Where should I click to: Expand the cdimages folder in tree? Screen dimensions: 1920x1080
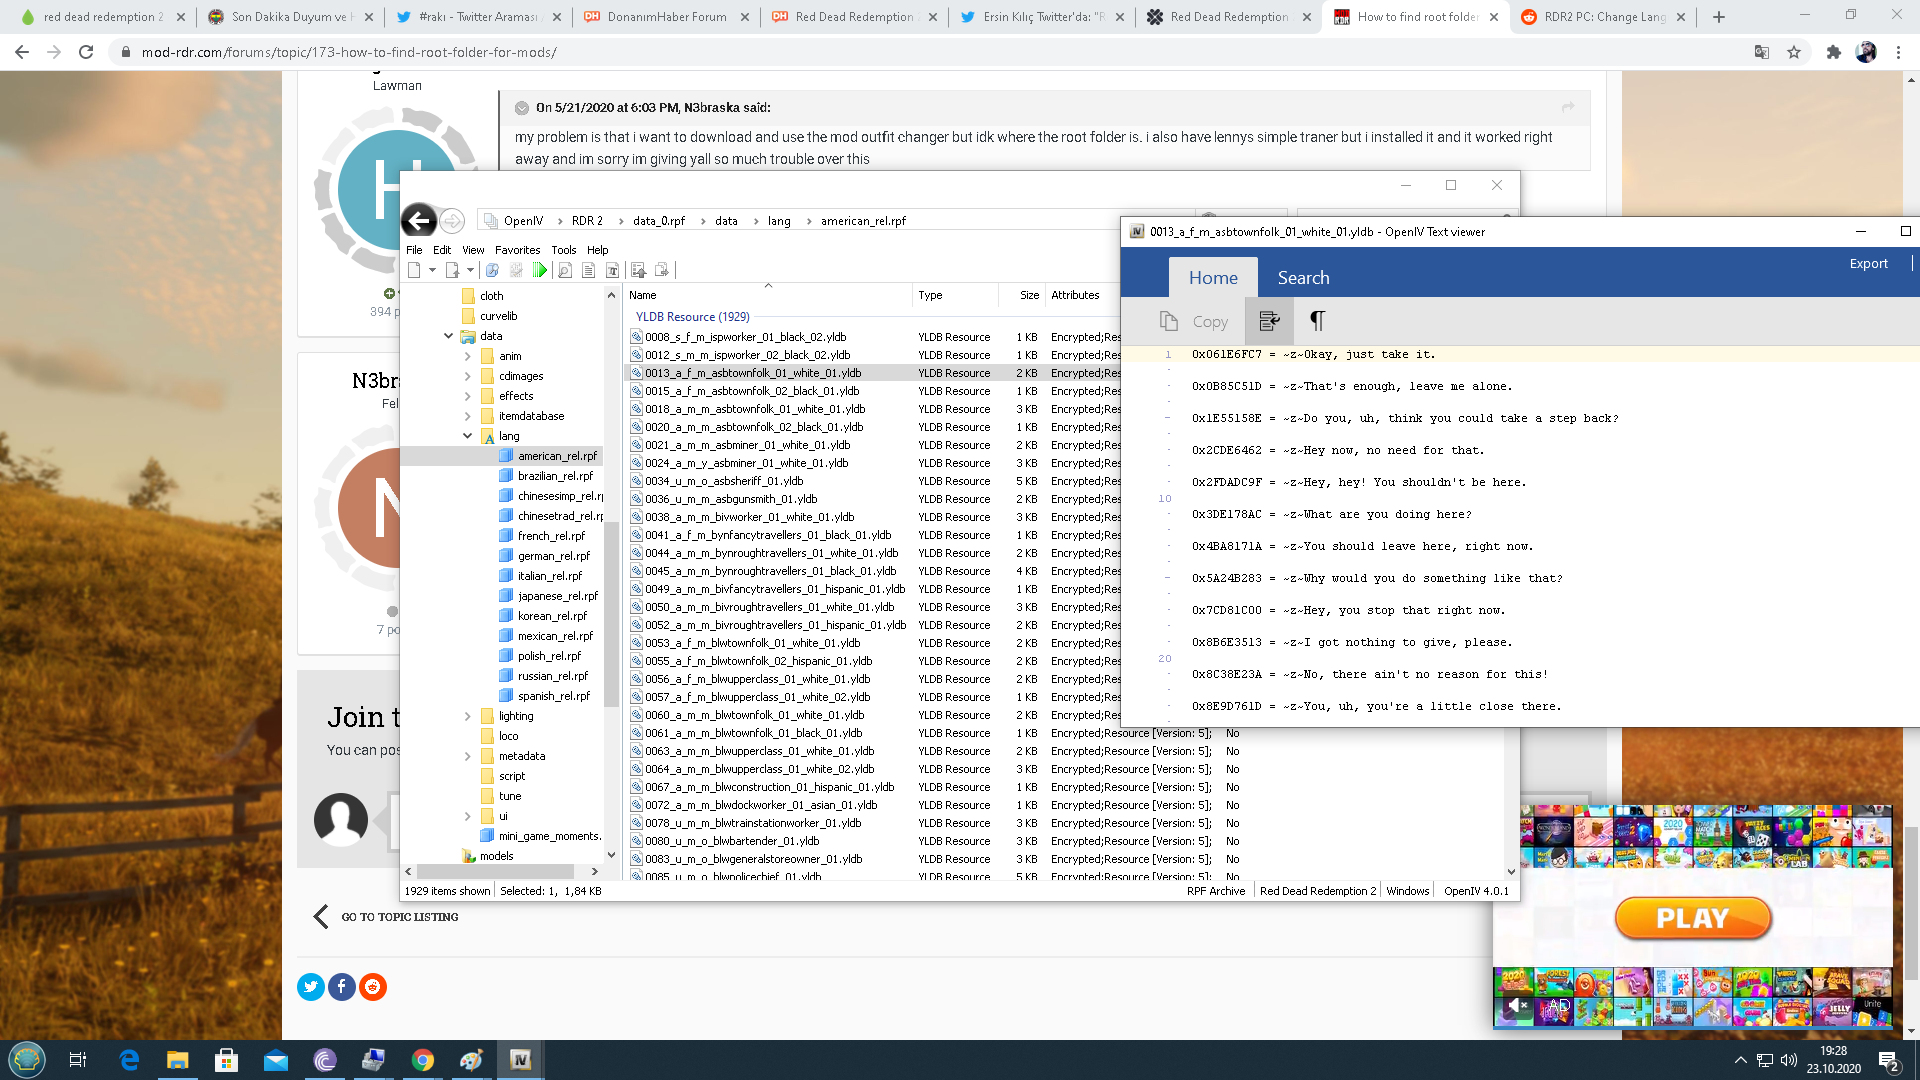467,376
